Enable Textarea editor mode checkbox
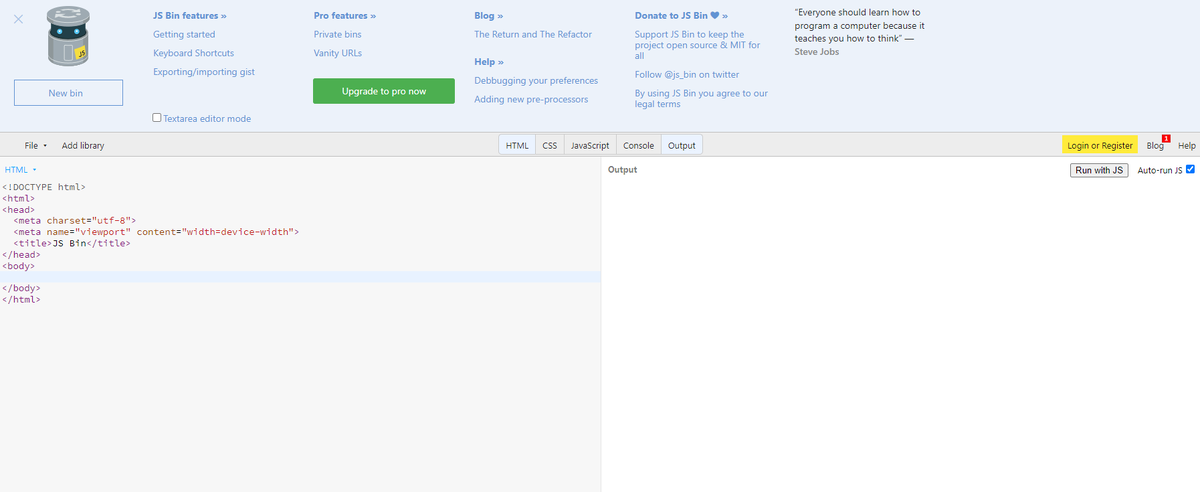This screenshot has height=492, width=1200. (157, 118)
